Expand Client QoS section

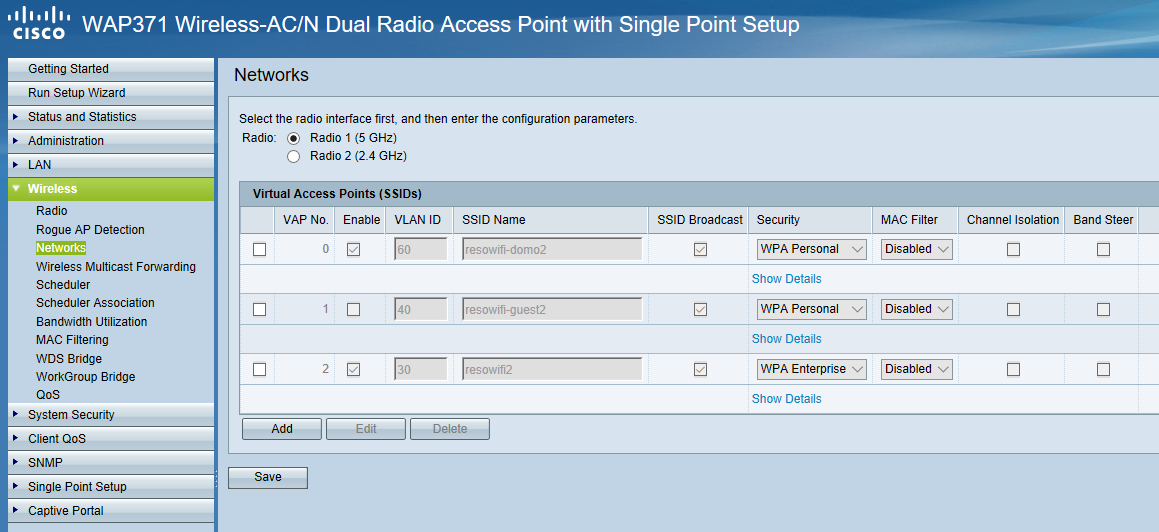click(111, 438)
